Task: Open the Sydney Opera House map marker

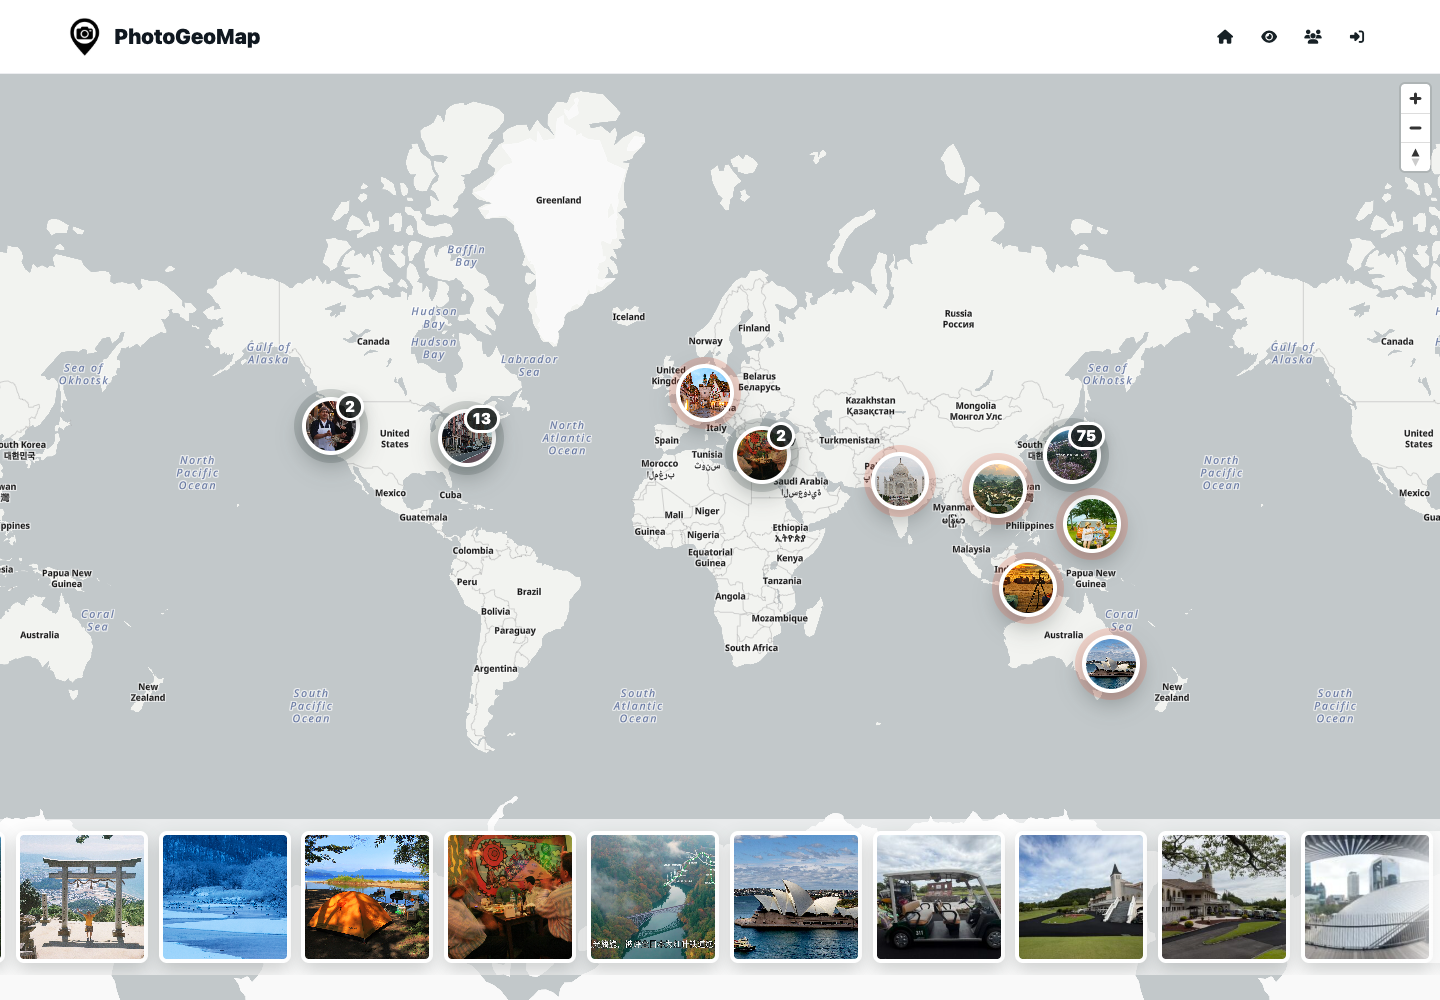Action: click(1110, 662)
